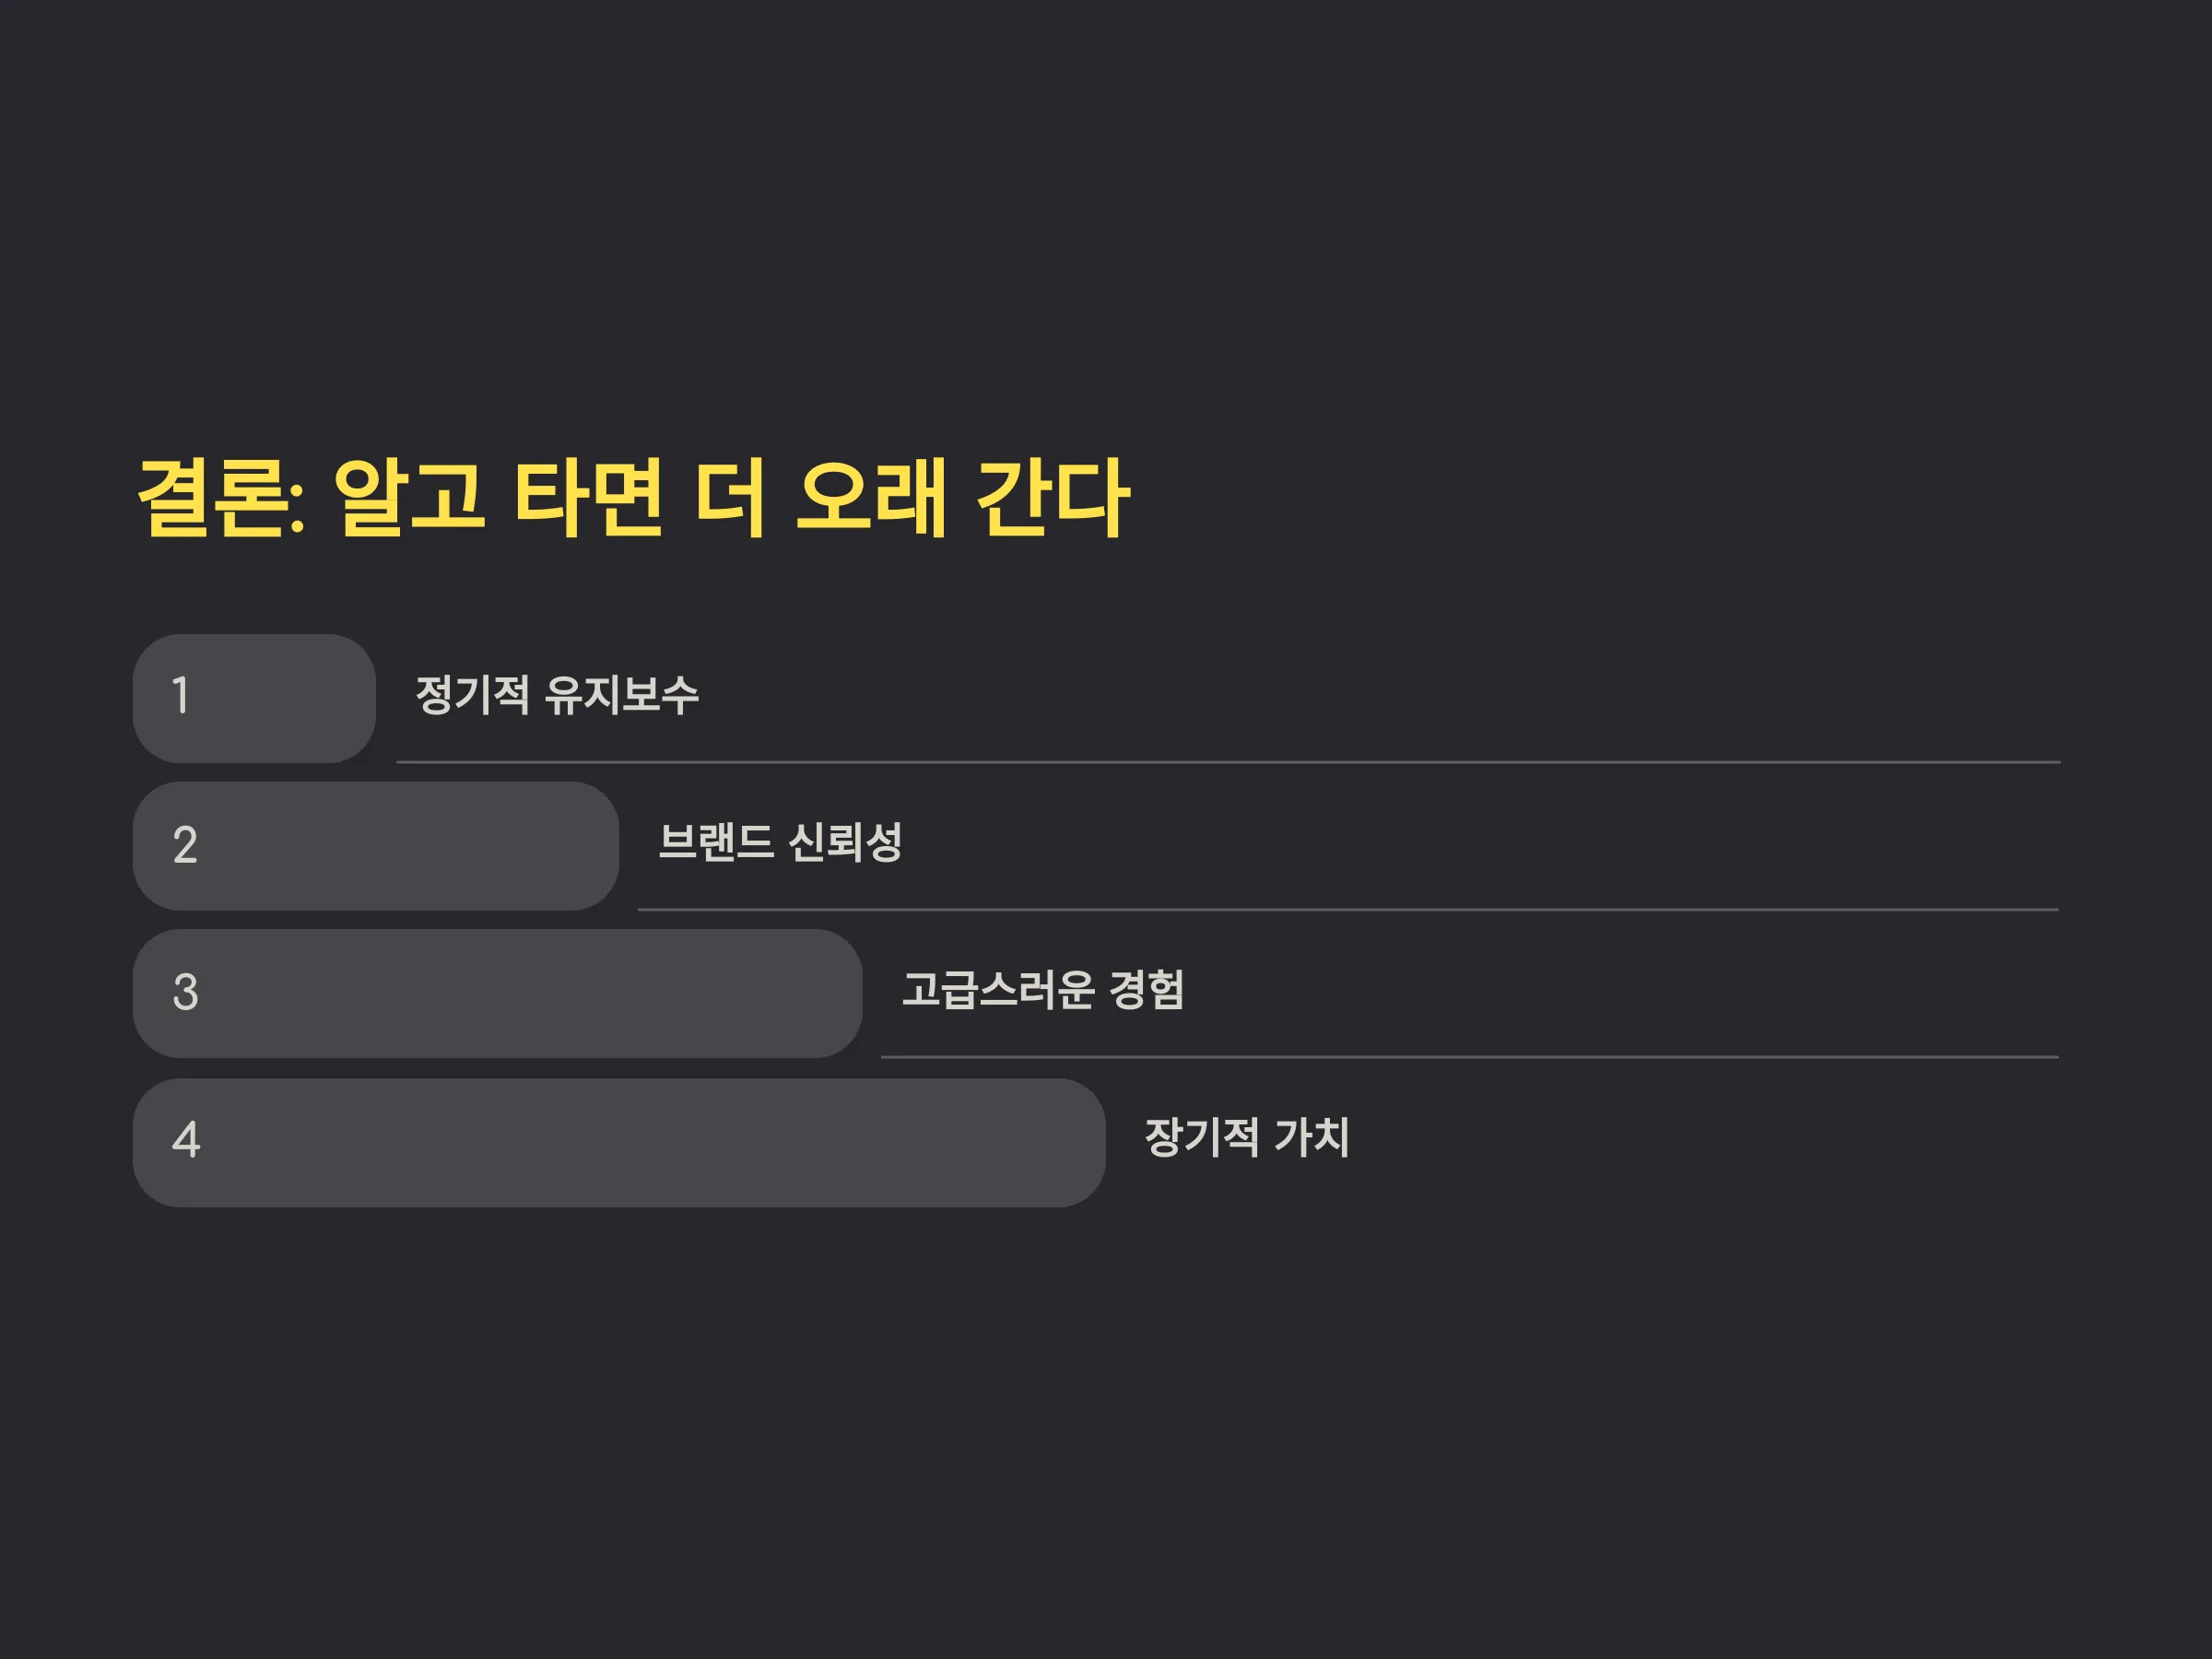The image size is (2212, 1659).
Task: Select the gray bar beside 고급스러운 경험
Action: (497, 994)
